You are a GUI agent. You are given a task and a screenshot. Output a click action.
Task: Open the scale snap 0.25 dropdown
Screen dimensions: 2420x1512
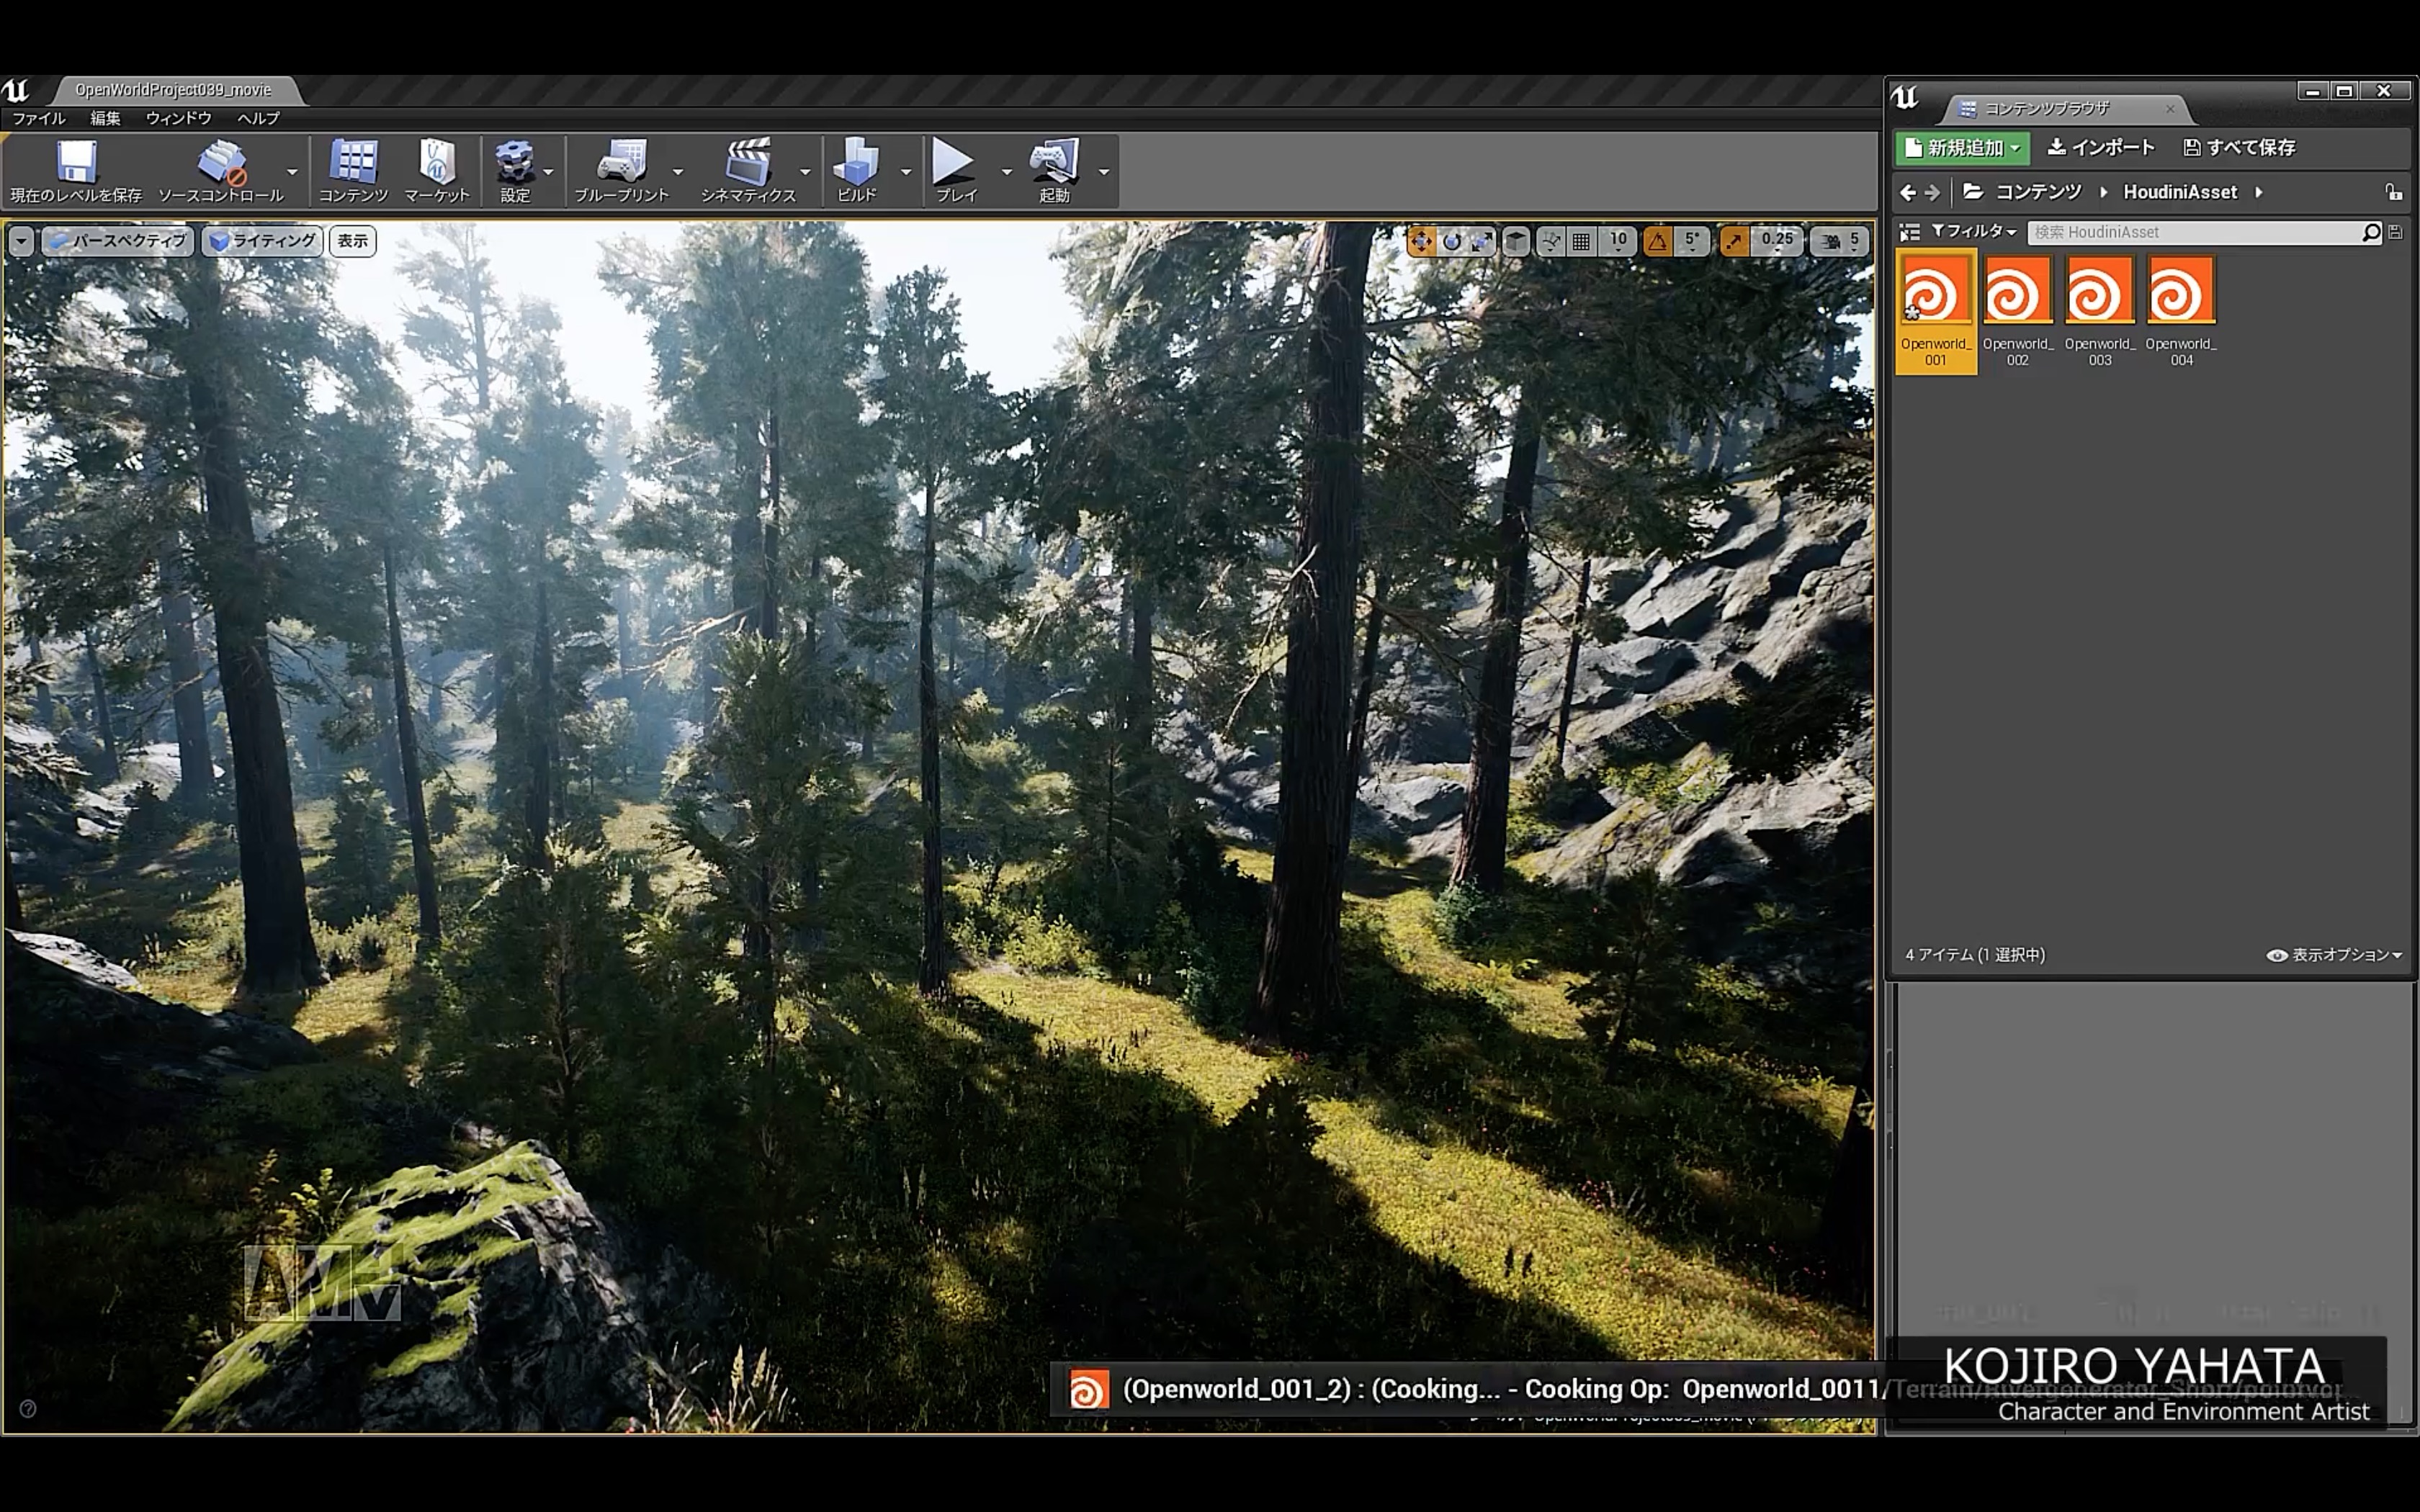pyautogui.click(x=1777, y=241)
